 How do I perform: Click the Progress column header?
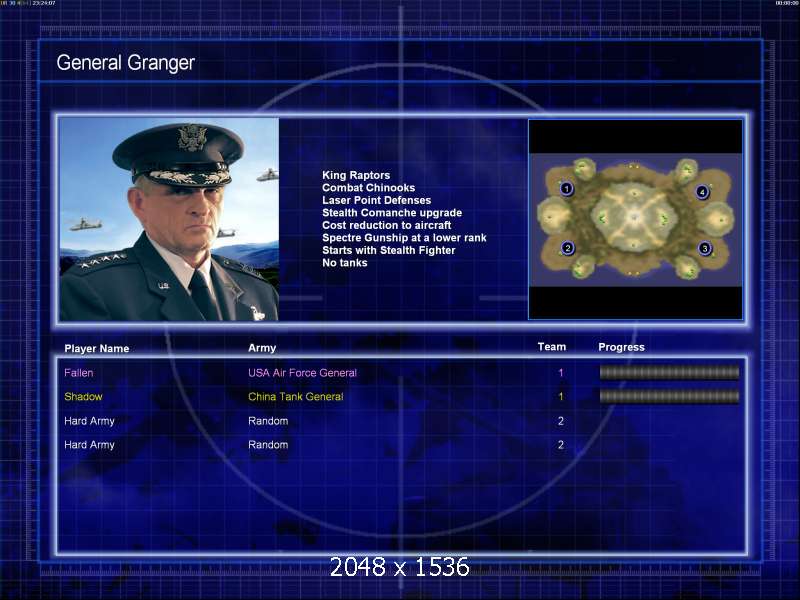pos(621,347)
